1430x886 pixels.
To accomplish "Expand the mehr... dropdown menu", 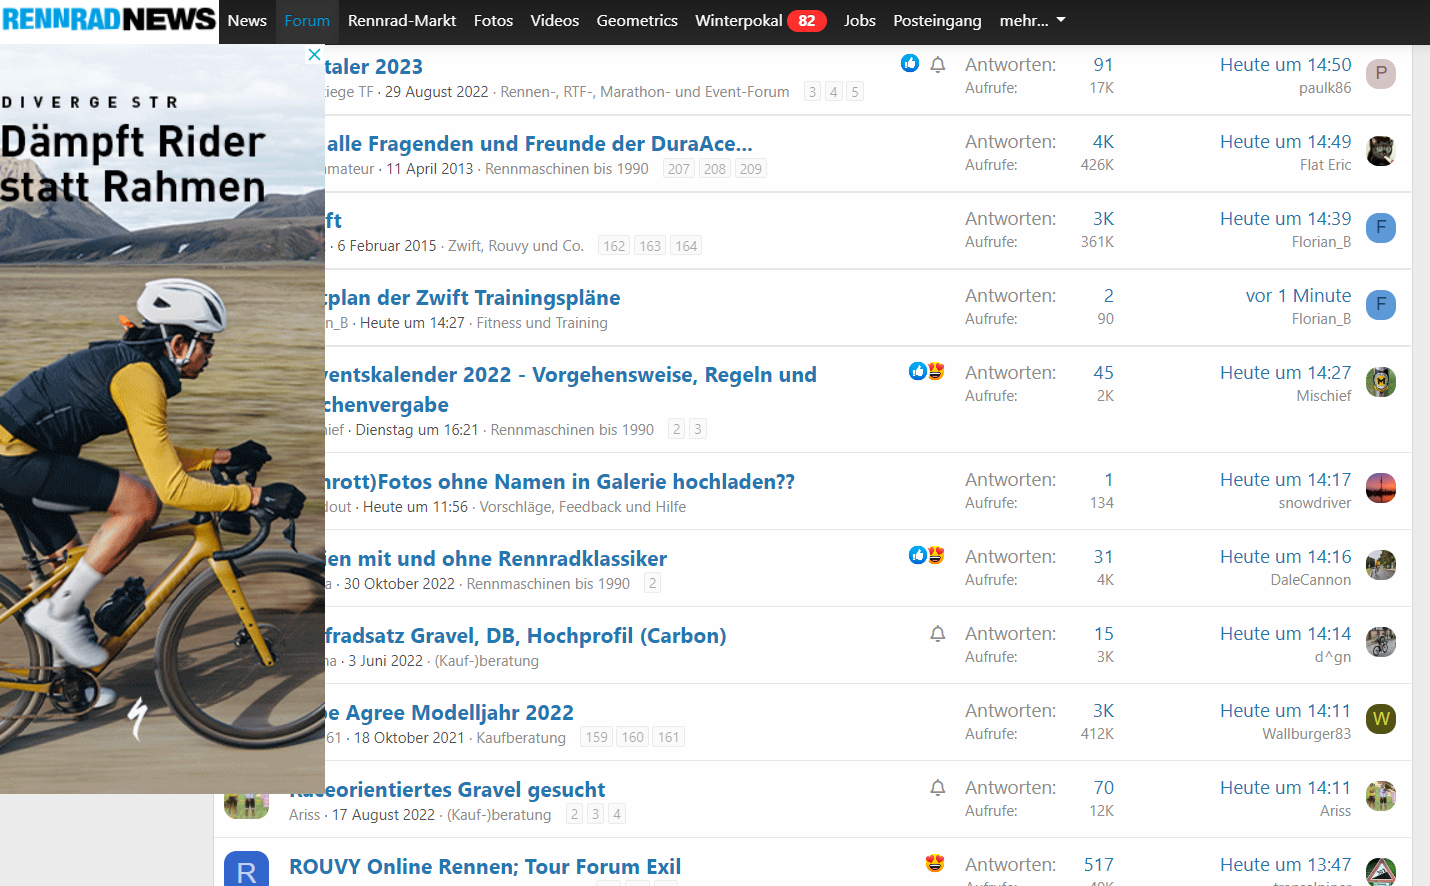I will tap(1032, 21).
